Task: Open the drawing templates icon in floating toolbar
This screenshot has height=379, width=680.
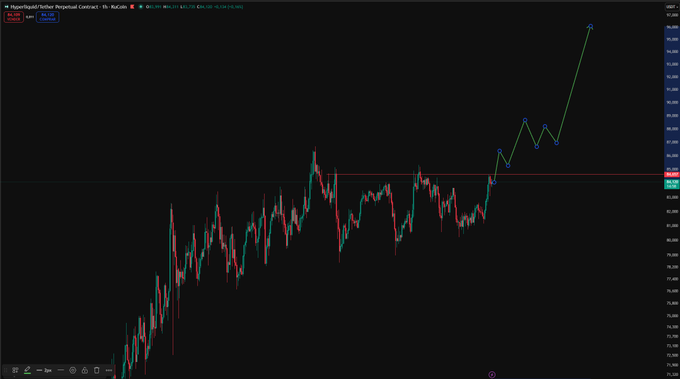Action: pos(15,370)
